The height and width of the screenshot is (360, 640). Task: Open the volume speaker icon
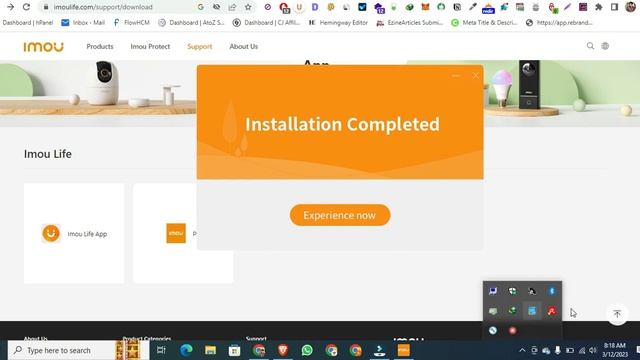click(593, 350)
